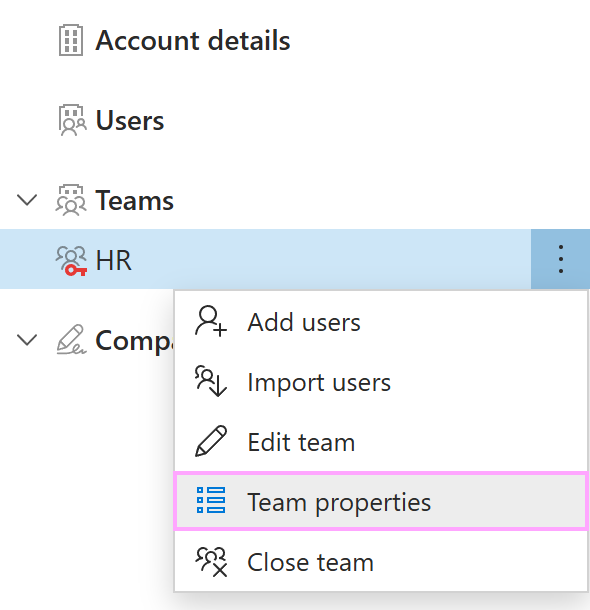
Task: Click the signature pen icon
Action: 71,340
